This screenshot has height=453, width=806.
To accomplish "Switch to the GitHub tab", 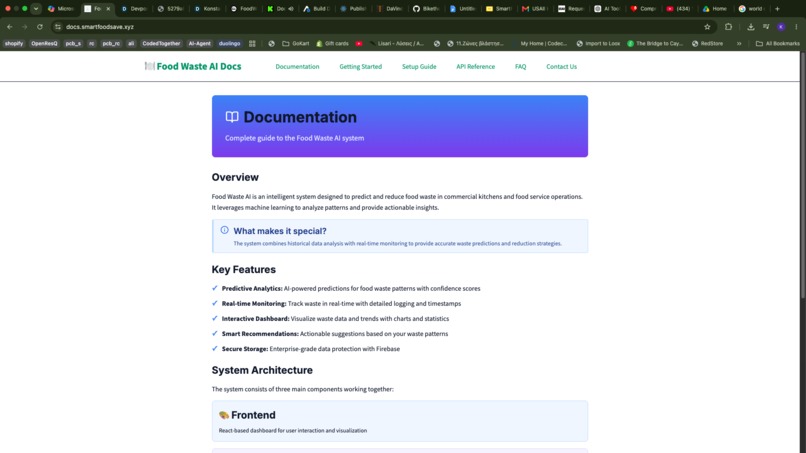I will pyautogui.click(x=426, y=9).
